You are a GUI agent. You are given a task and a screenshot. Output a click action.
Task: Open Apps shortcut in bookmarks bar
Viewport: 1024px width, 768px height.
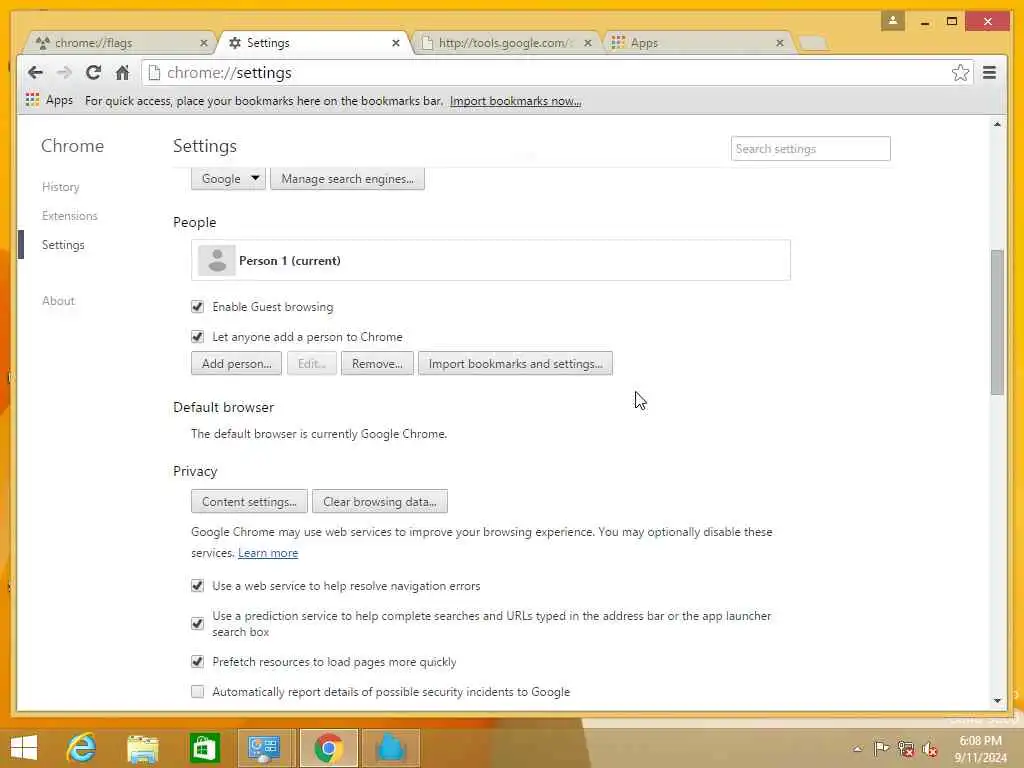point(50,100)
